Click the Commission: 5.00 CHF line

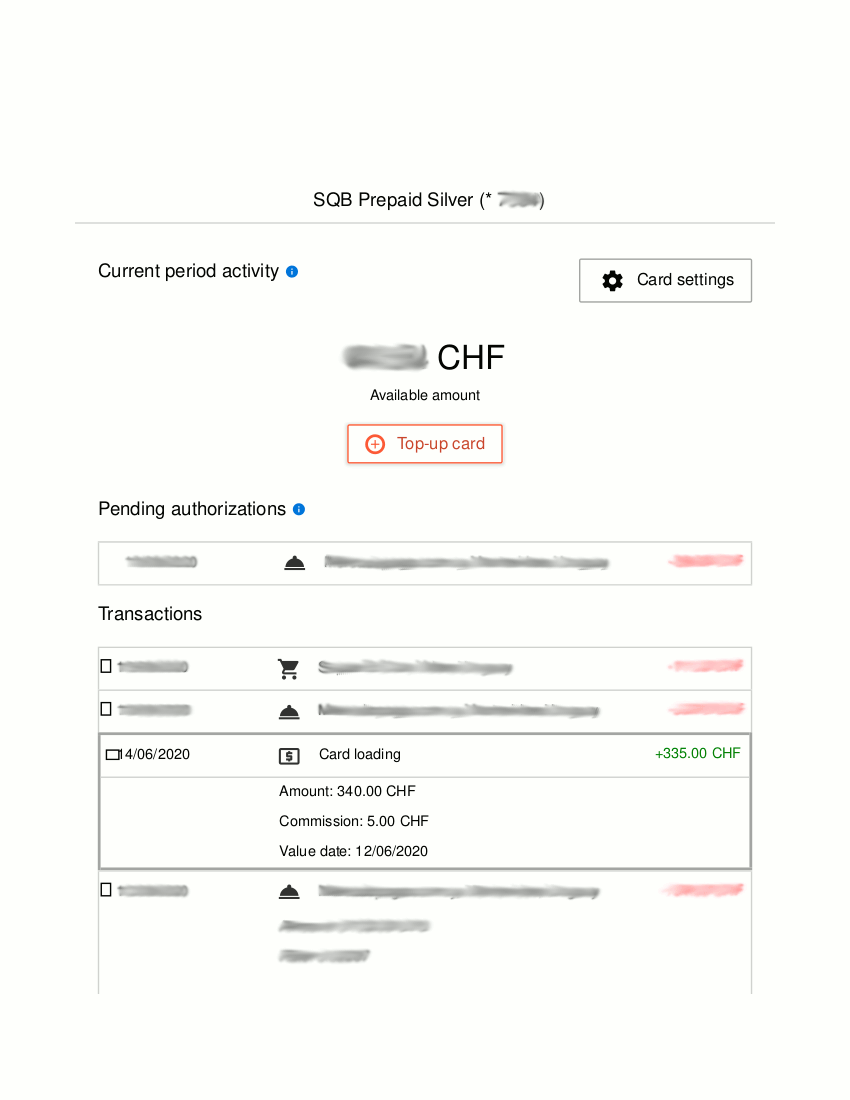tap(353, 821)
